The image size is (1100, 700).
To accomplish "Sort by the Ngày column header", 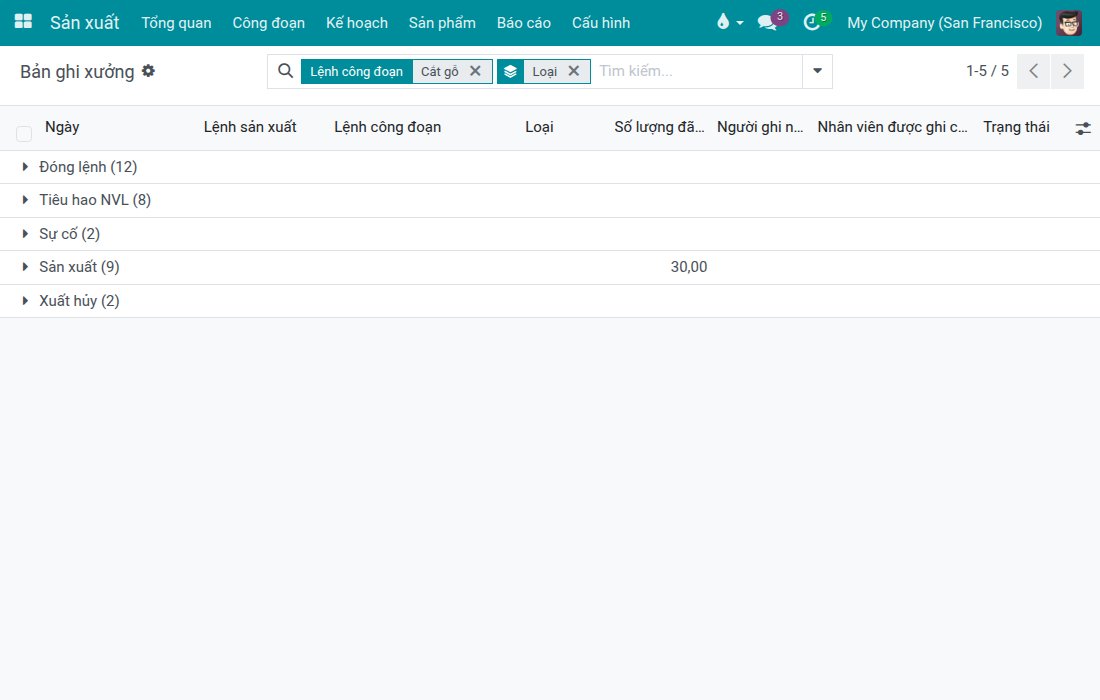I will pos(62,127).
